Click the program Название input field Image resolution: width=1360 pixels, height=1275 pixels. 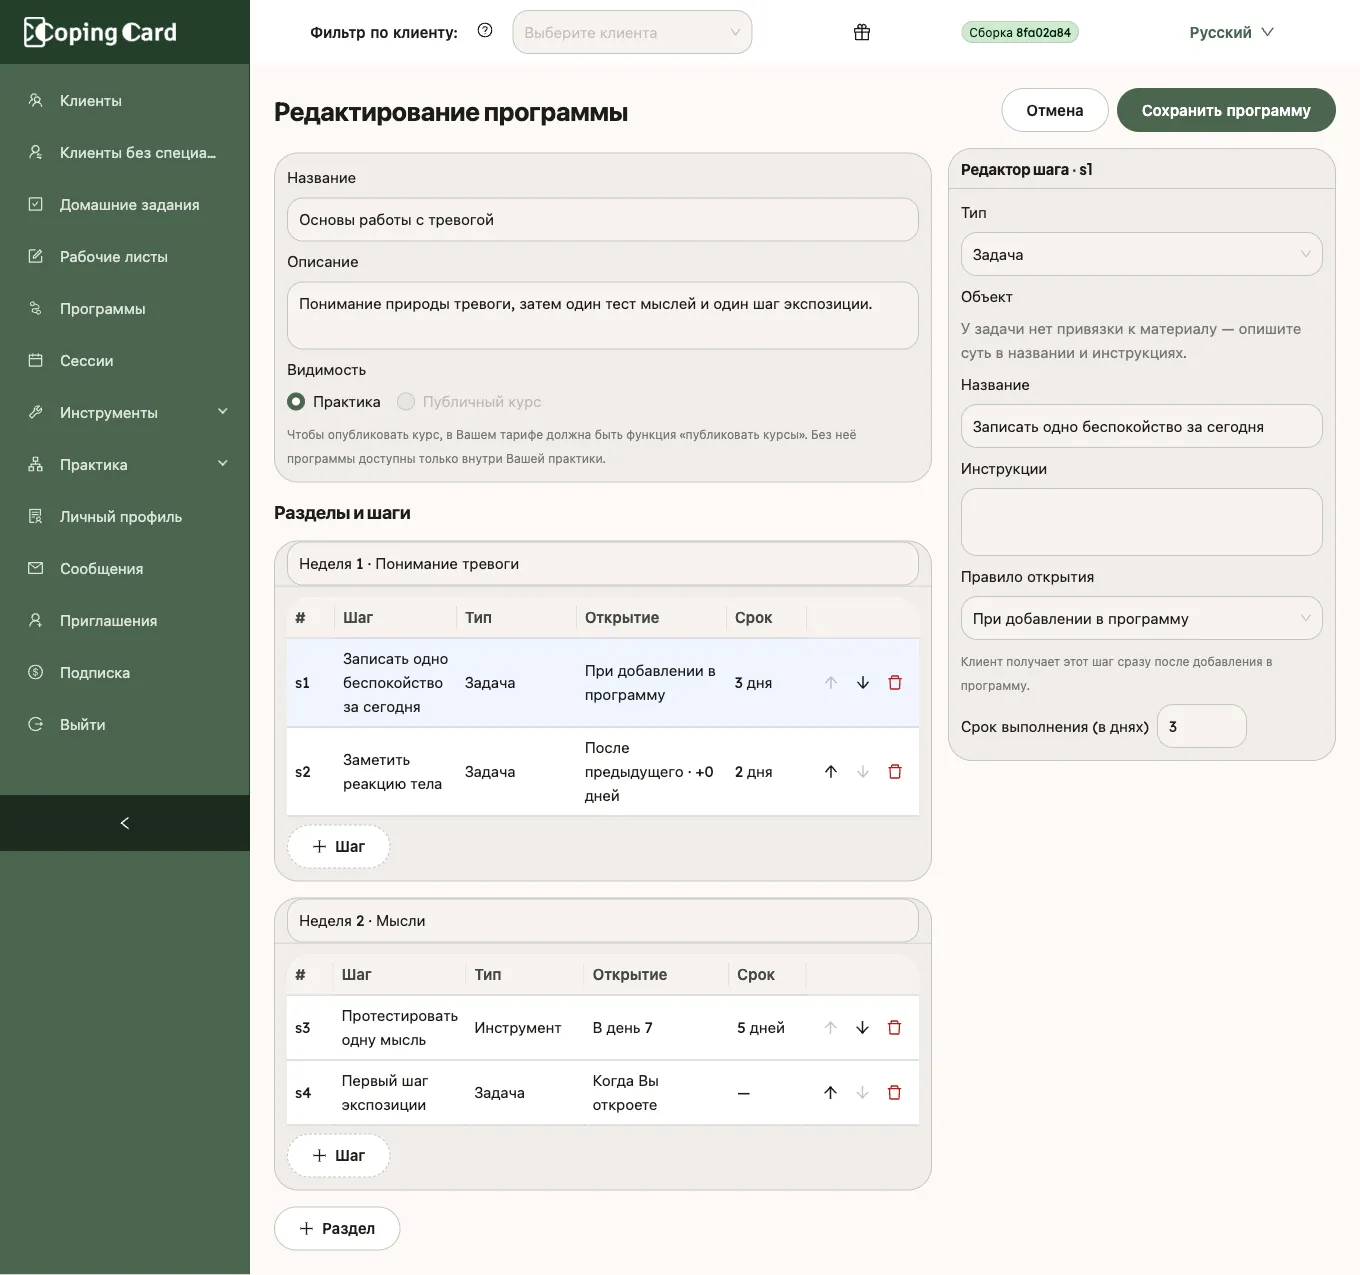[602, 220]
